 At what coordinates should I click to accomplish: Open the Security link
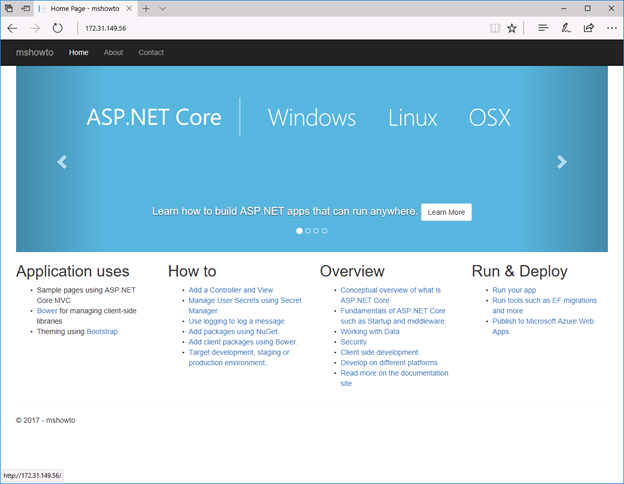[353, 342]
